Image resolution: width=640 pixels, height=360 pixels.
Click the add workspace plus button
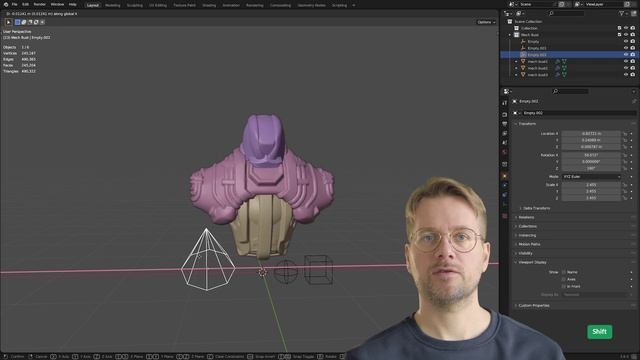point(353,5)
